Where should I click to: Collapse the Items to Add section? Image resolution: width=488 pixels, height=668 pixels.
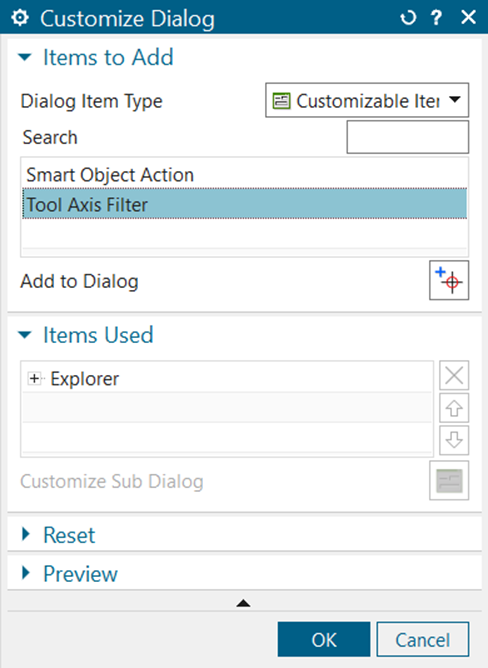click(25, 57)
